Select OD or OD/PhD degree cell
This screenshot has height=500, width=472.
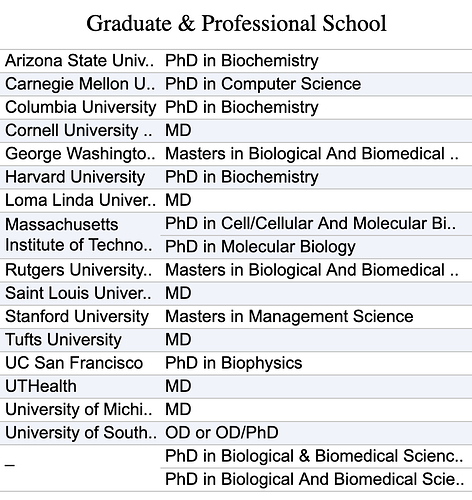(316, 433)
